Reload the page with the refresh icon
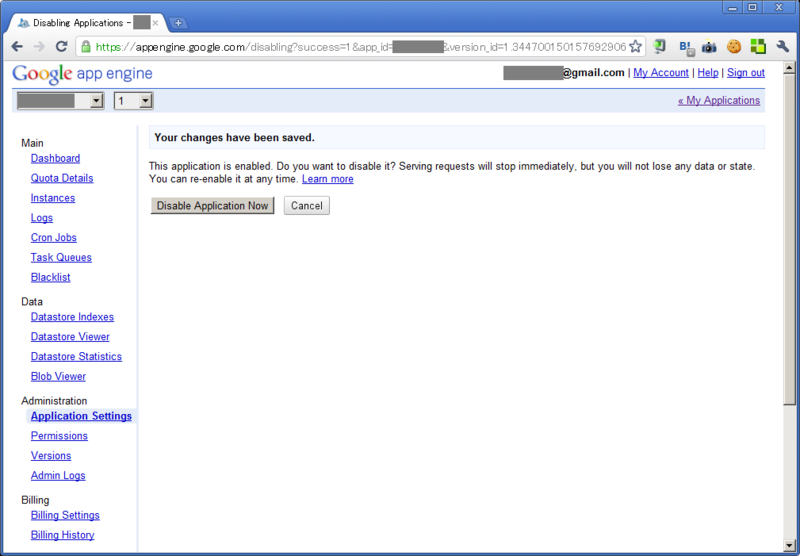The width and height of the screenshot is (800, 556). tap(62, 46)
